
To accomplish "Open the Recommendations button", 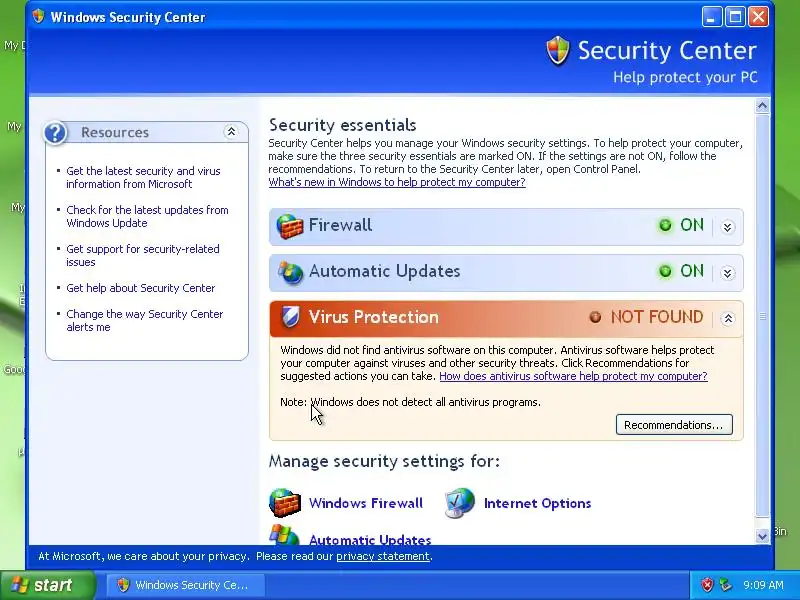I will (x=674, y=425).
